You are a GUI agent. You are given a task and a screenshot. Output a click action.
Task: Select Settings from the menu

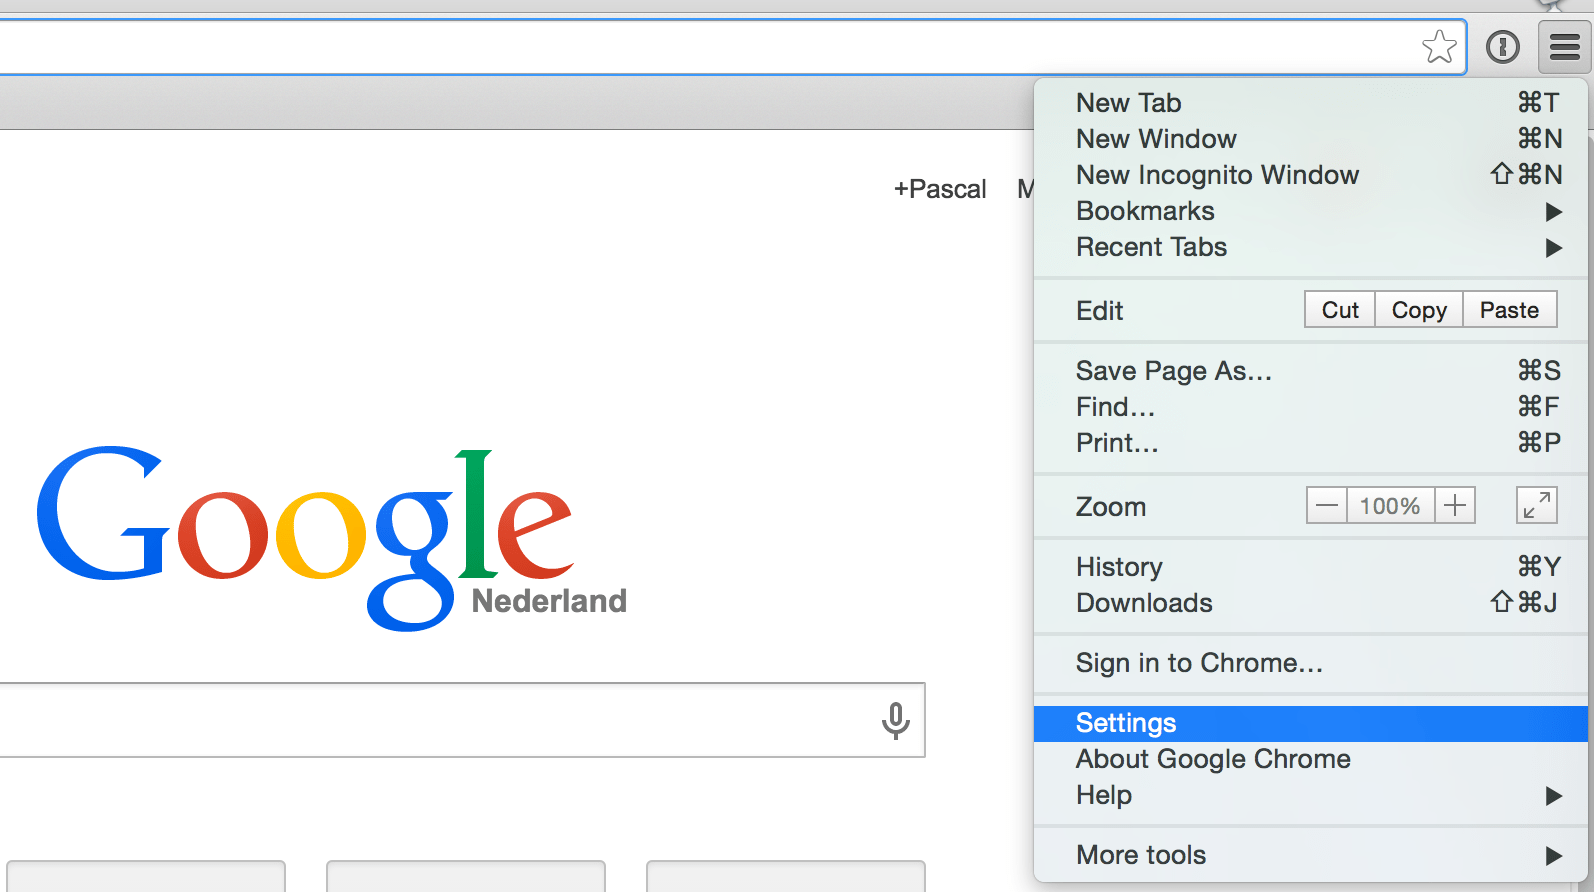pyautogui.click(x=1125, y=722)
